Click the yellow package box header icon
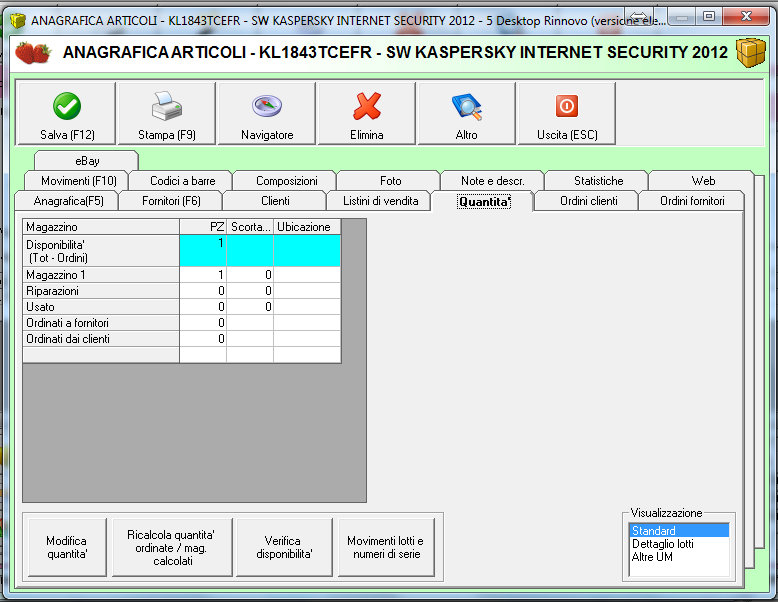The height and width of the screenshot is (602, 778). tap(751, 53)
